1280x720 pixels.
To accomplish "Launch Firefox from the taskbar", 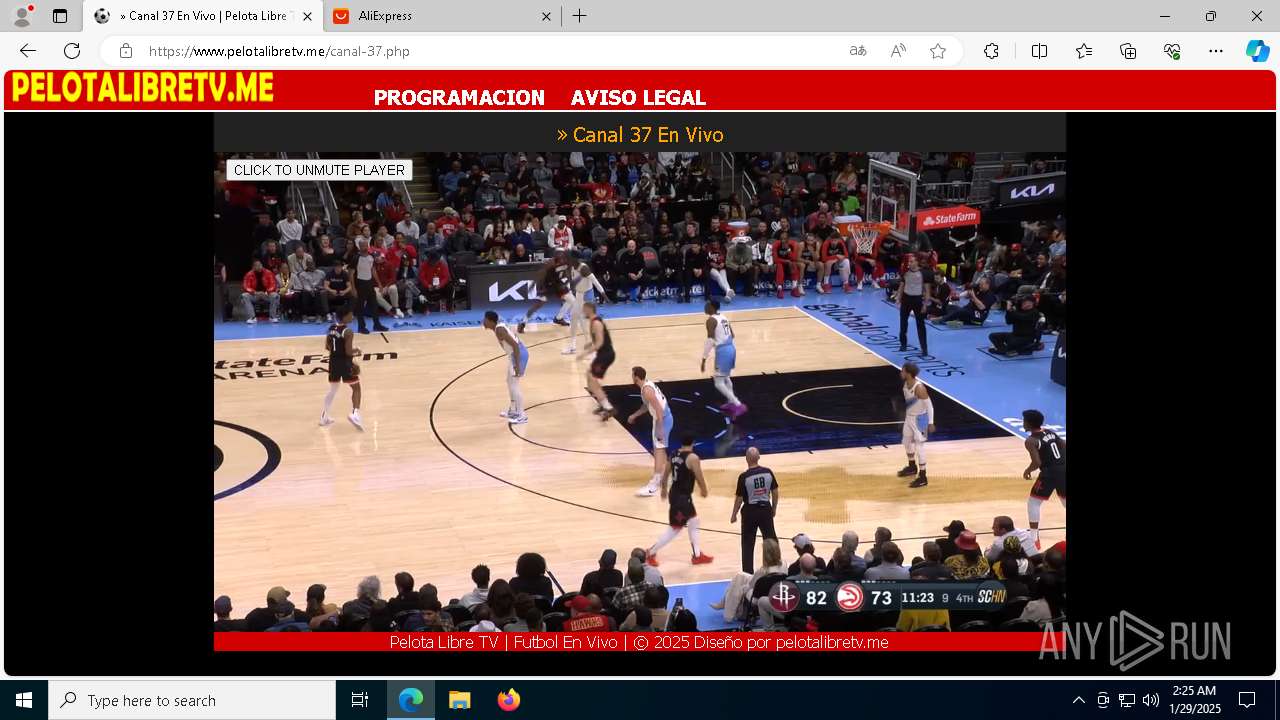I will pos(508,700).
